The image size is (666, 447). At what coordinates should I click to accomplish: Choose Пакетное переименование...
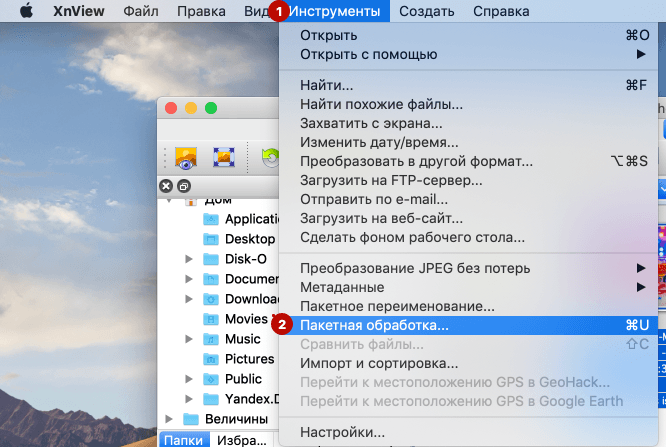[x=468, y=306]
